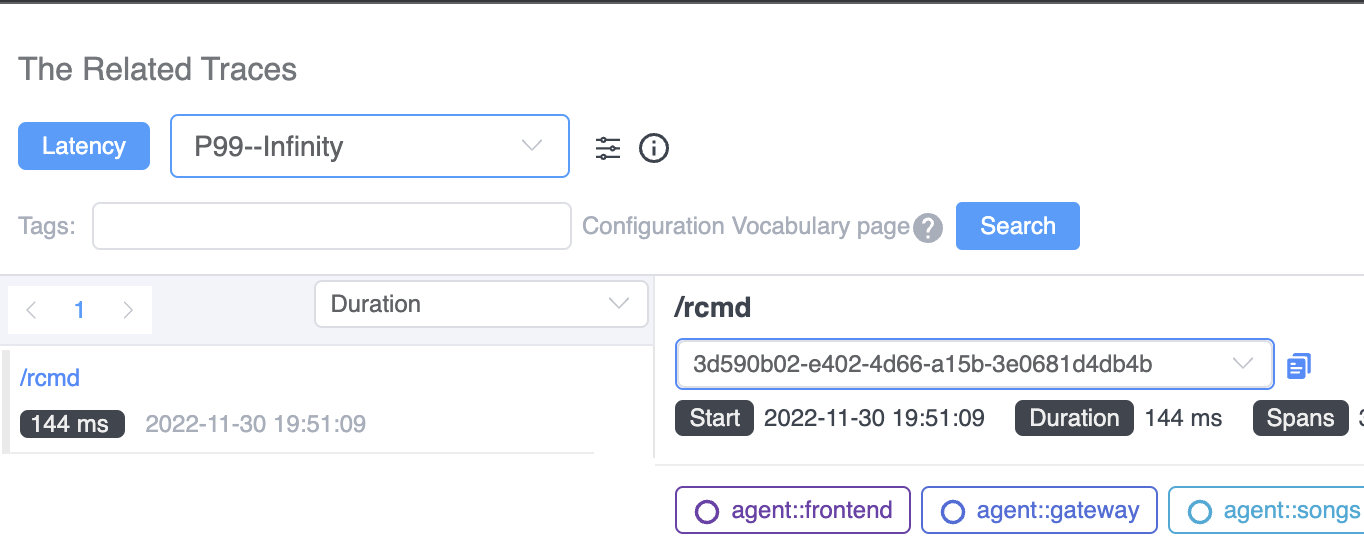Select page number 1
Viewport: 1364px width, 558px height.
pyautogui.click(x=80, y=310)
